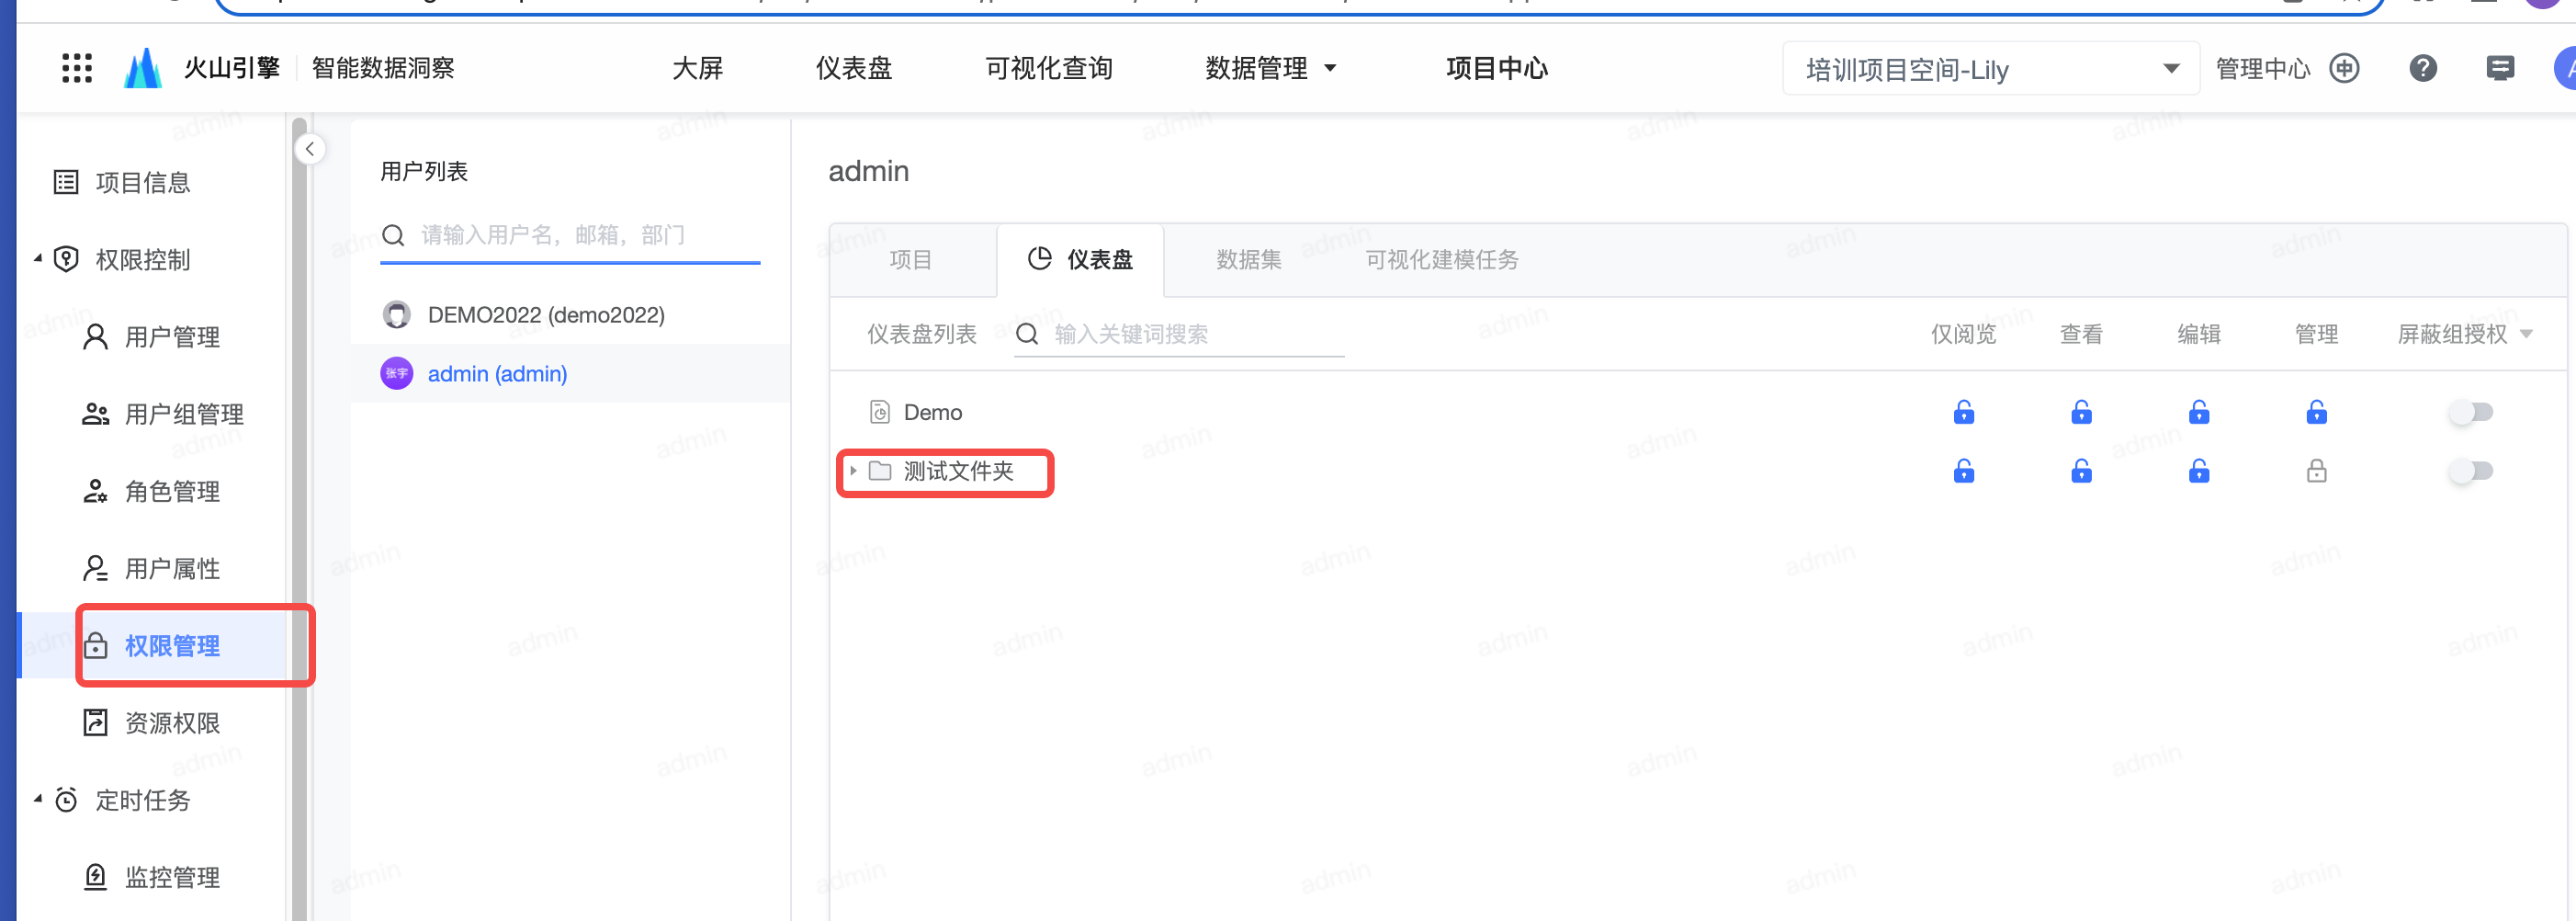2576x921 pixels.
Task: Open the message feedback icon
Action: [x=2499, y=68]
